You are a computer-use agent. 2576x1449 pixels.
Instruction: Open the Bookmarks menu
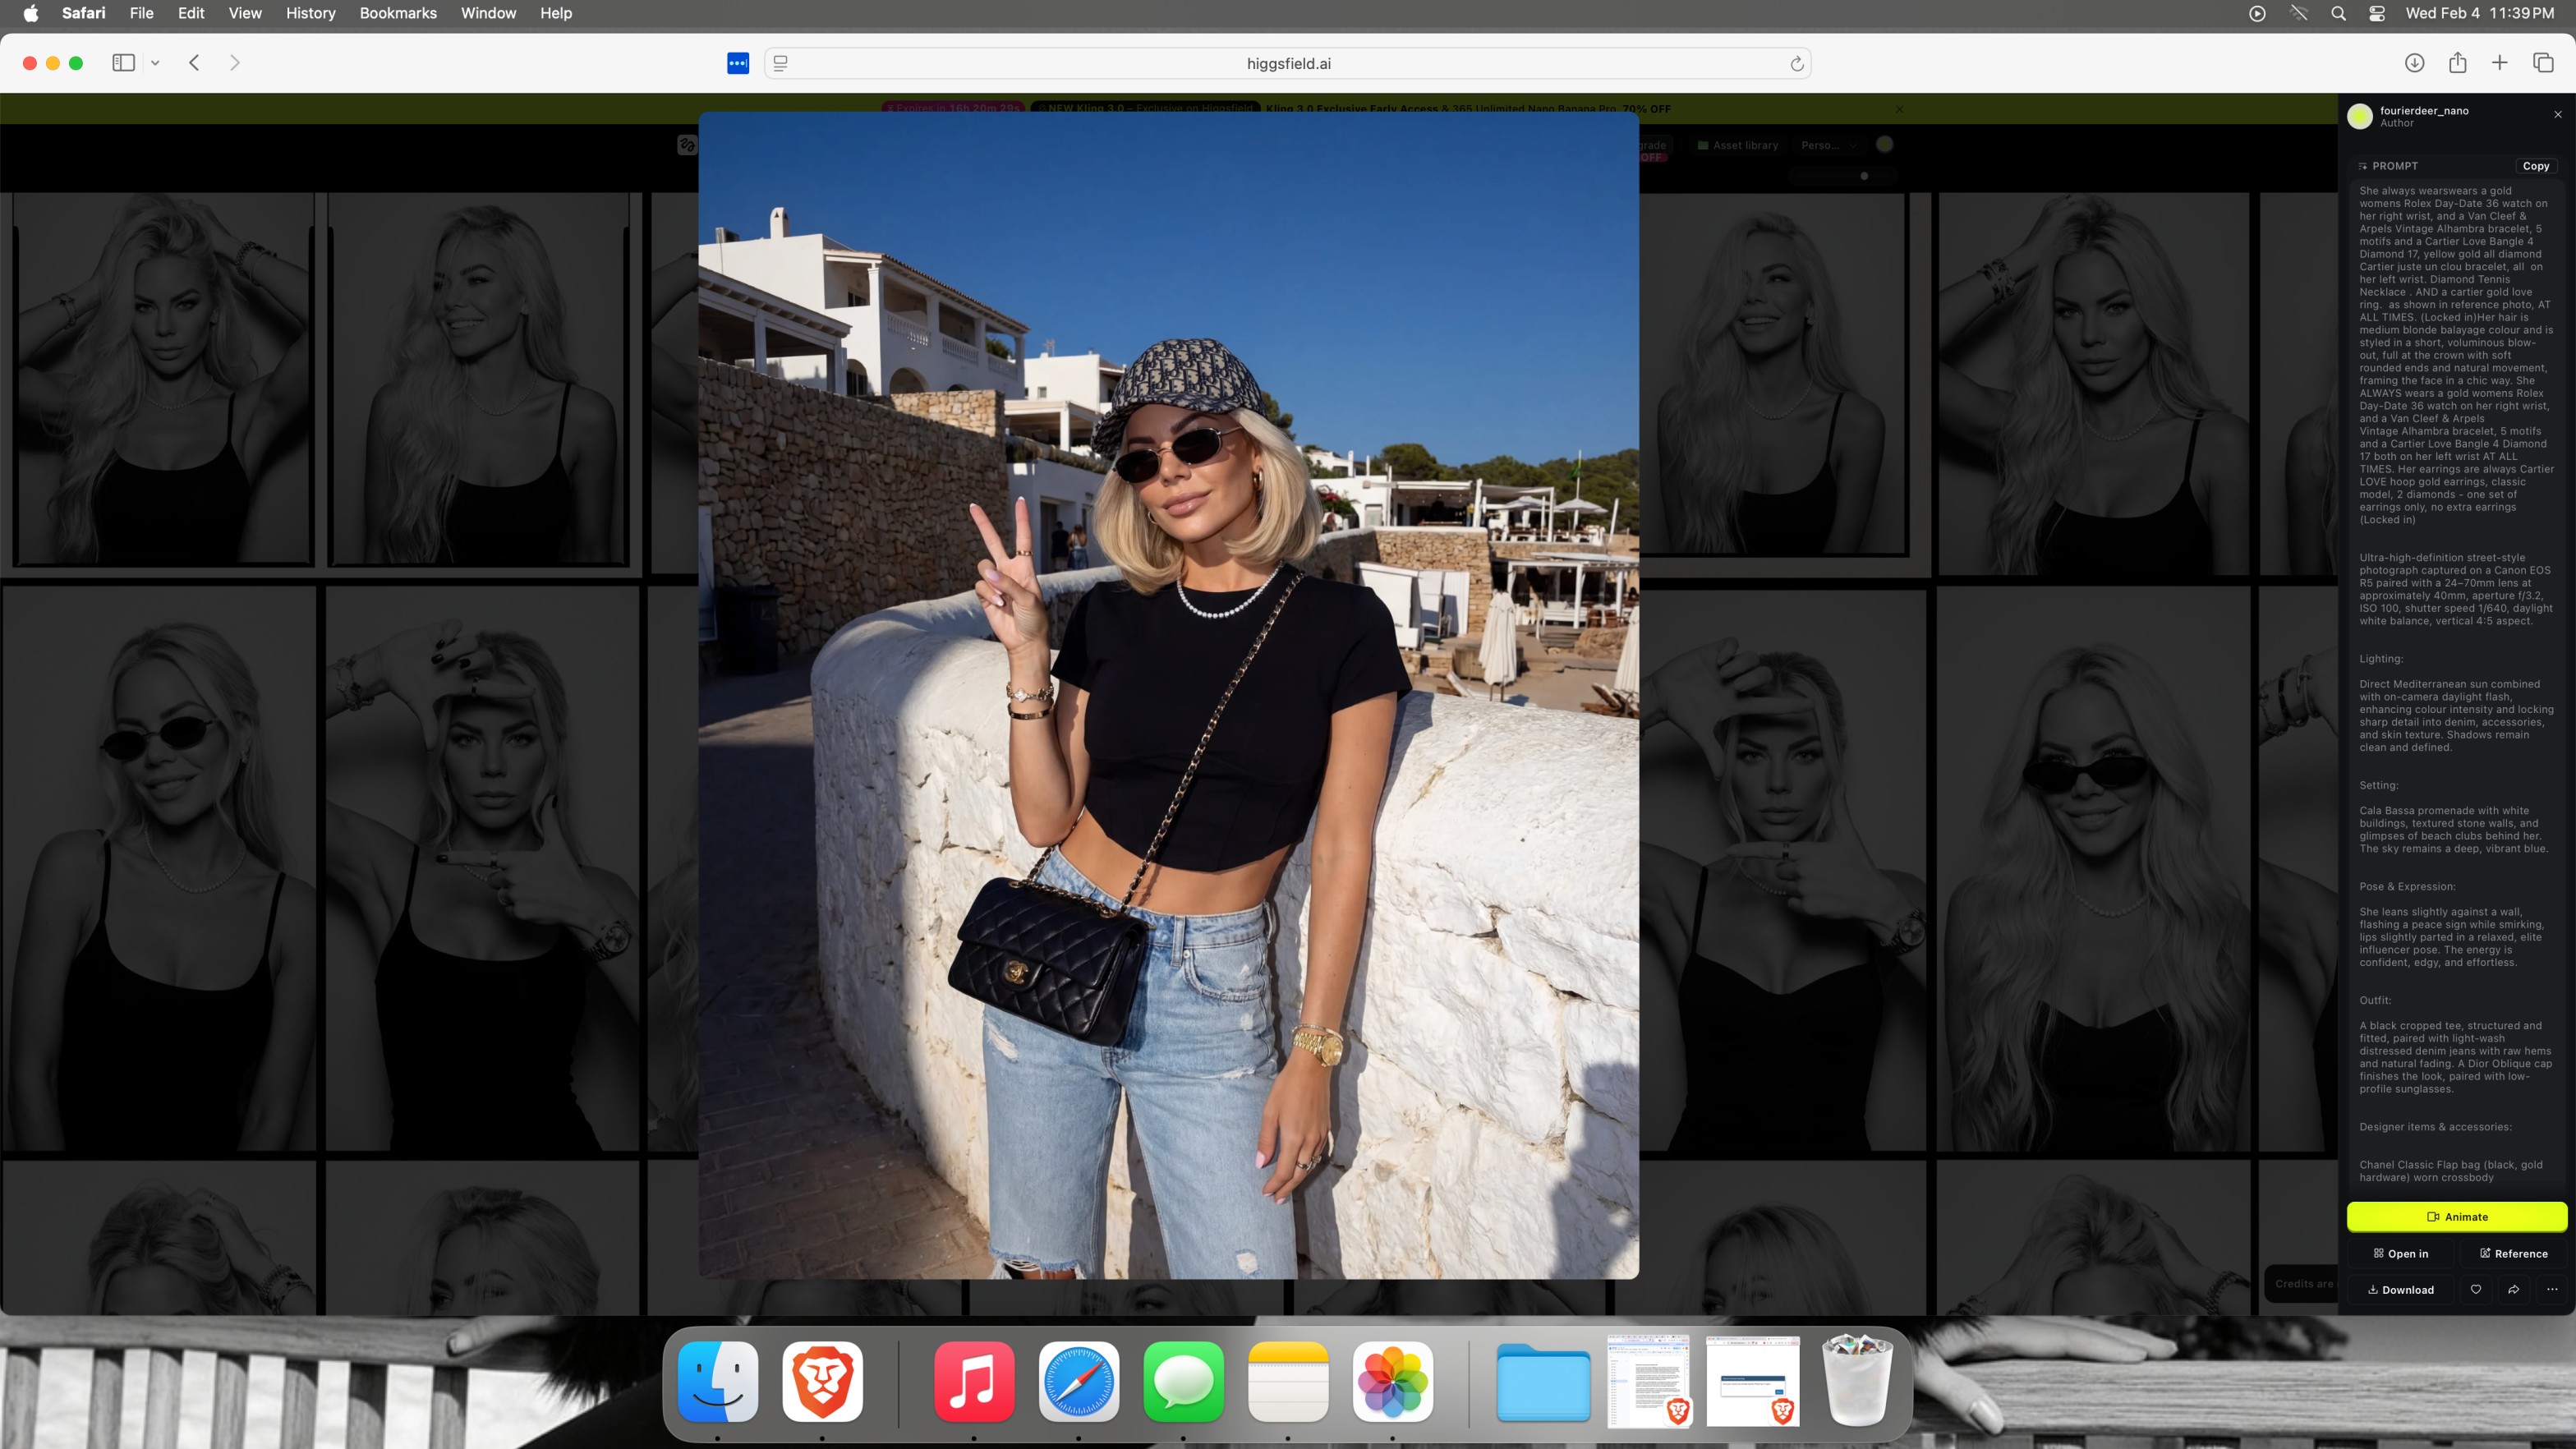[x=398, y=13]
